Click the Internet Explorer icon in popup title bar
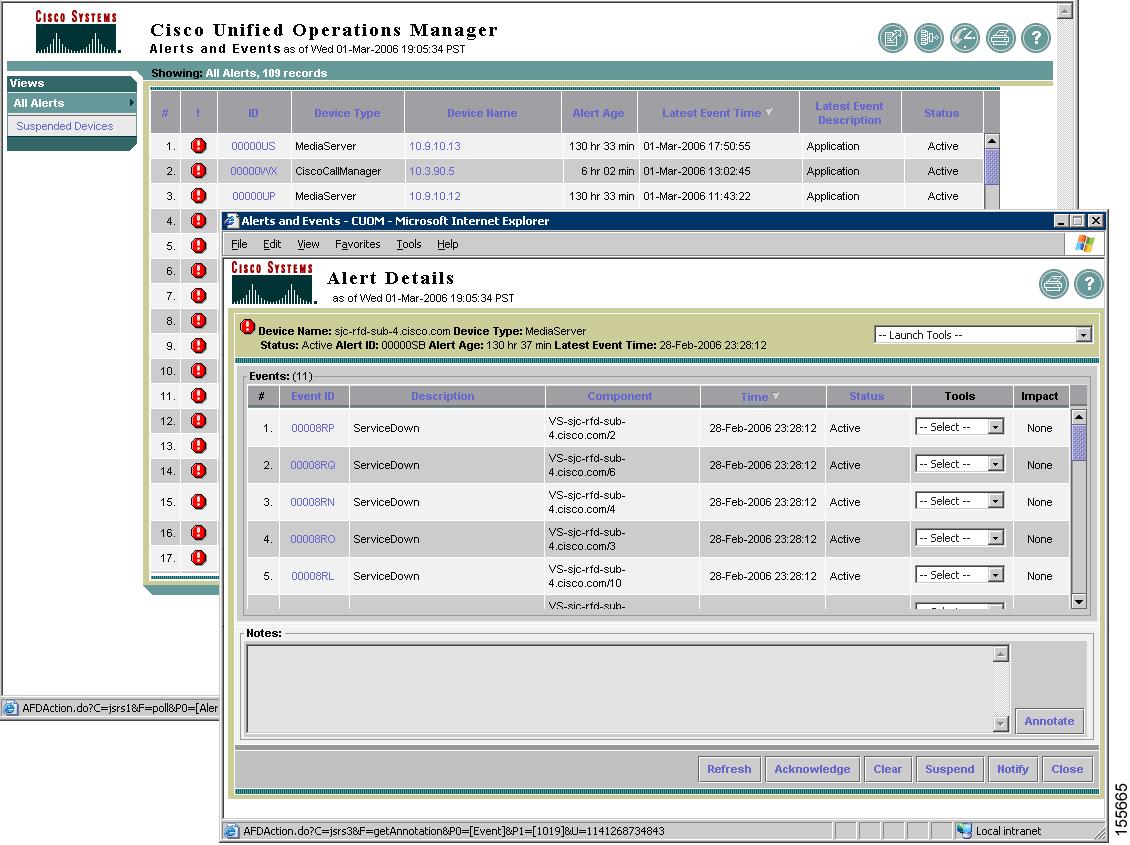 232,220
